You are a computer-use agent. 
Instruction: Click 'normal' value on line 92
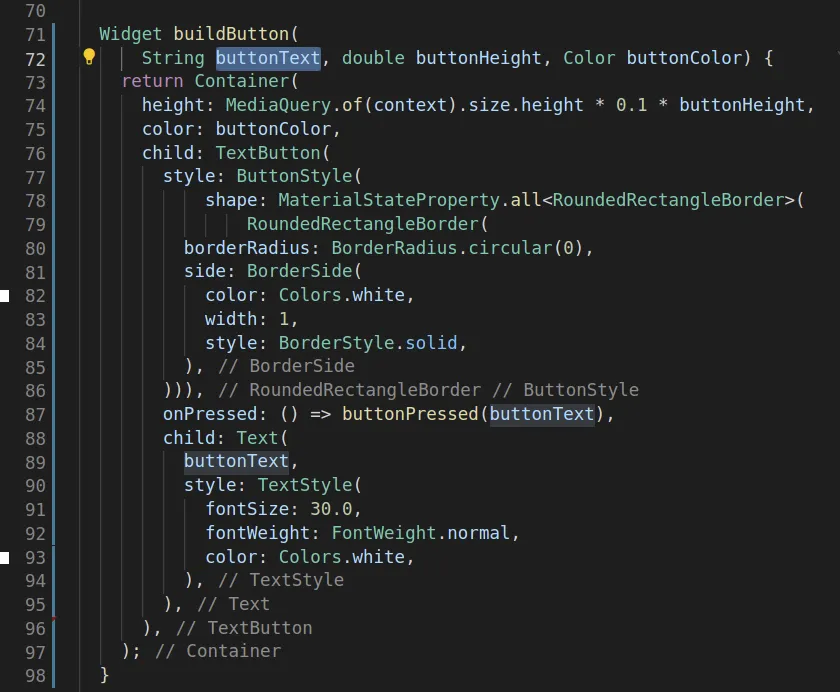click(478, 533)
